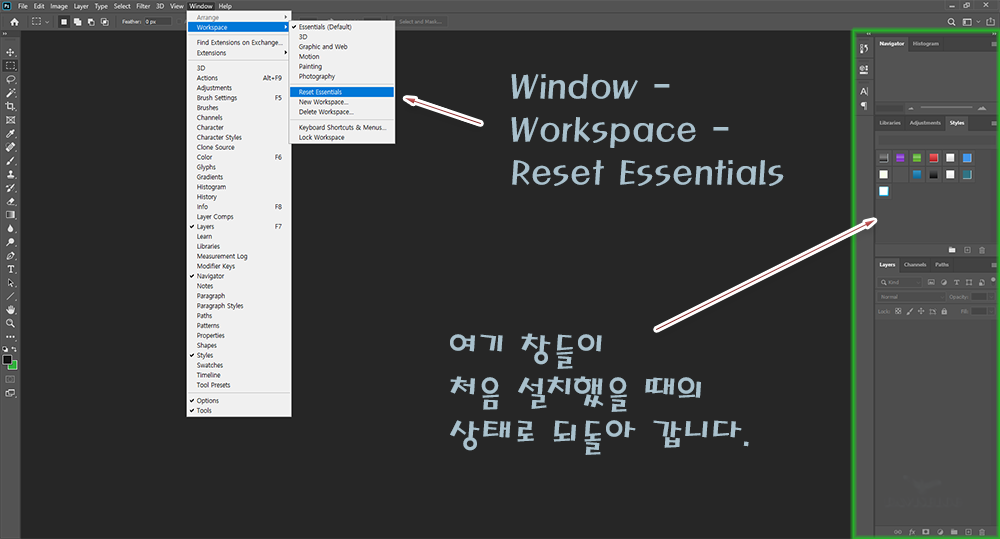Viewport: 1000px width, 539px height.
Task: Select the Rectangular Marquee tool in toolbox
Action: coord(10,66)
